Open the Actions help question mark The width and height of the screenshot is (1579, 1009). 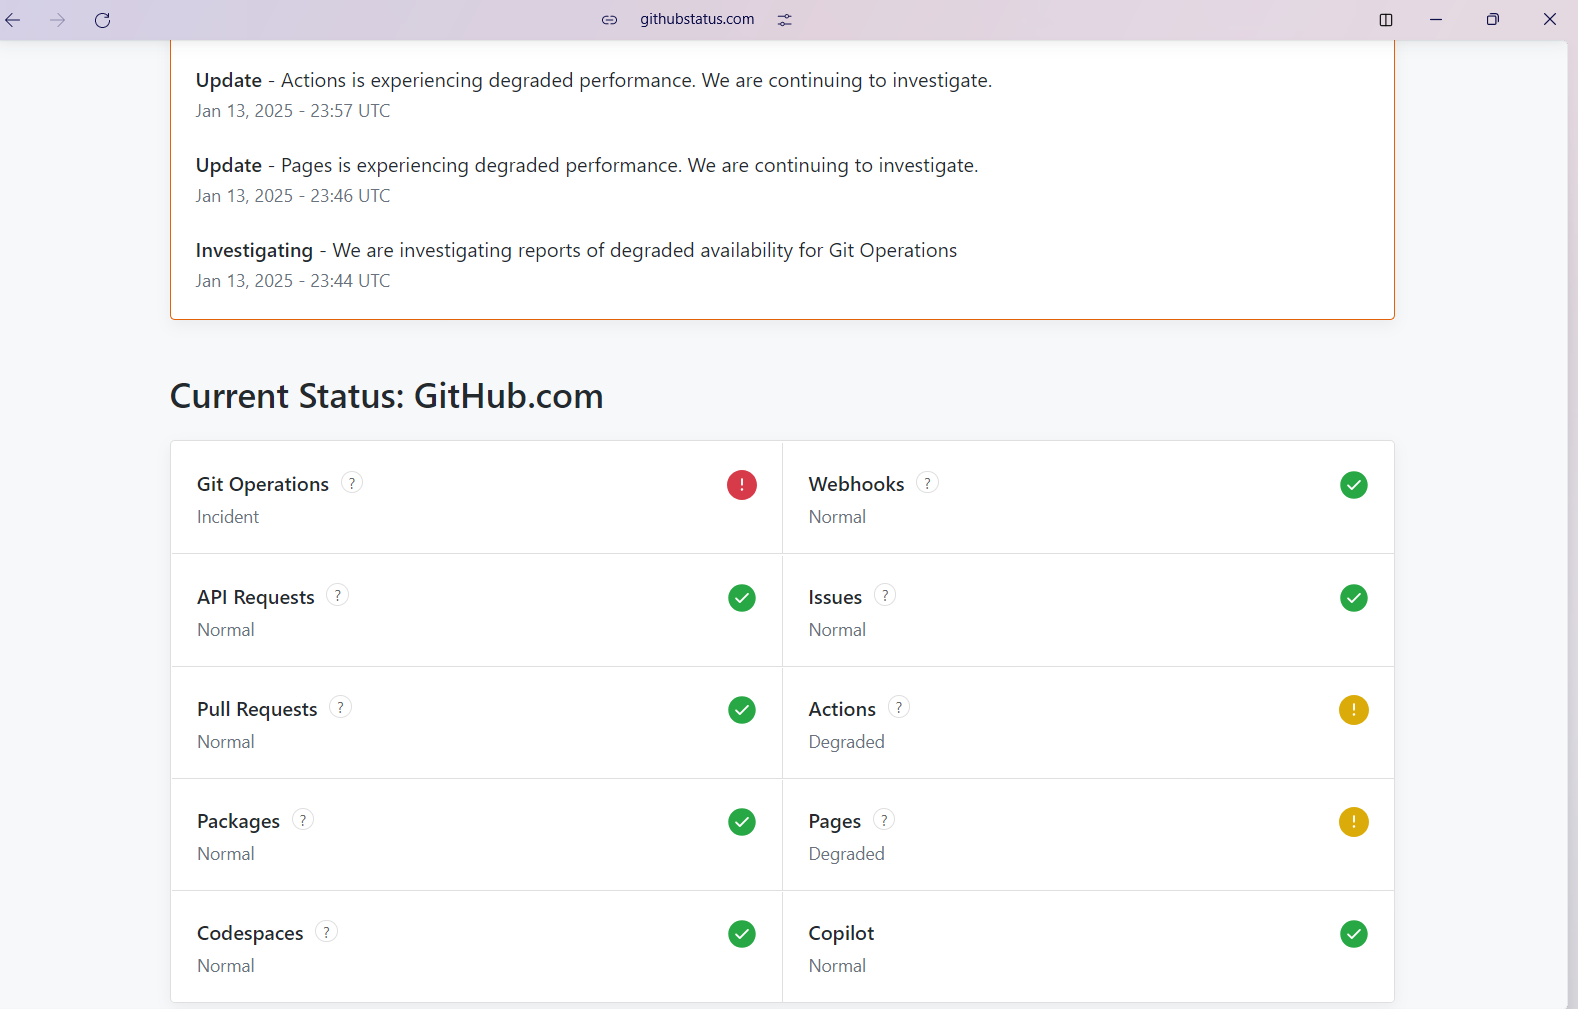[x=899, y=708]
